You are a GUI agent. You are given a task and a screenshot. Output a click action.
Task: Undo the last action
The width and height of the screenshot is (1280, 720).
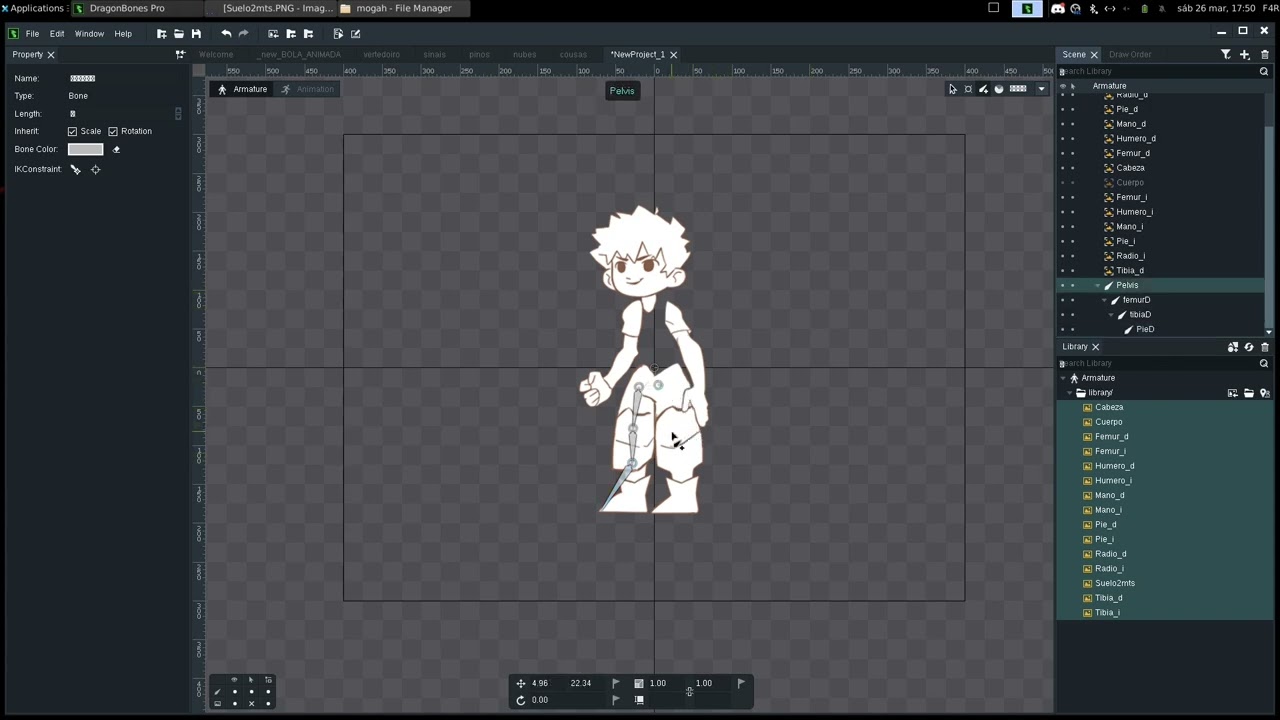[226, 34]
